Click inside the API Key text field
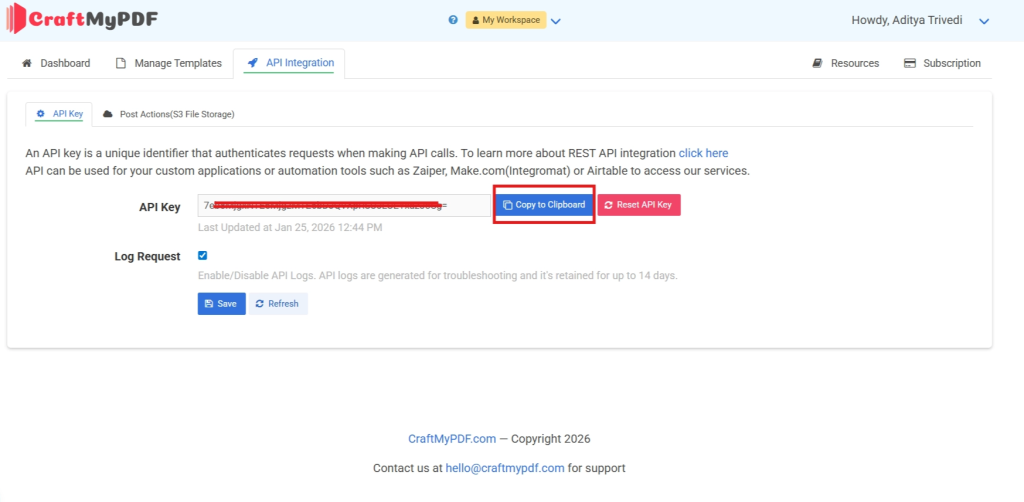The height and width of the screenshot is (502, 1024). click(x=344, y=205)
